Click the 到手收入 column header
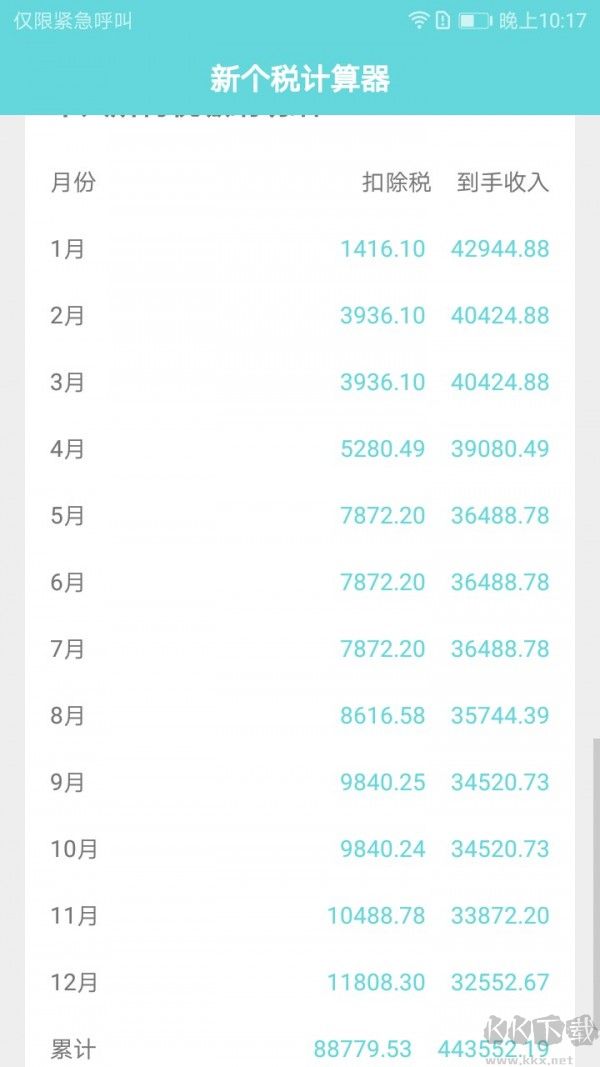Viewport: 600px width, 1067px height. pyautogui.click(x=503, y=183)
